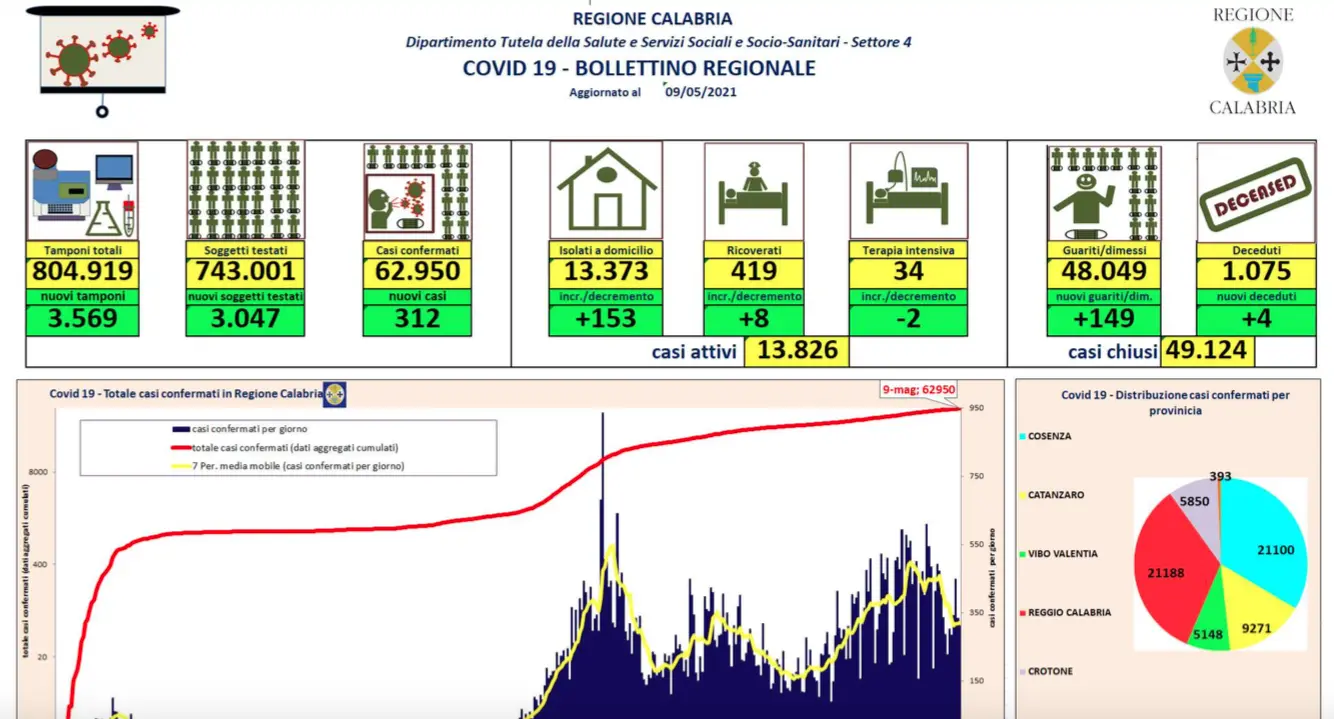Select the hospitalized value 419
Screen dimensions: 1334x719
click(x=755, y=272)
